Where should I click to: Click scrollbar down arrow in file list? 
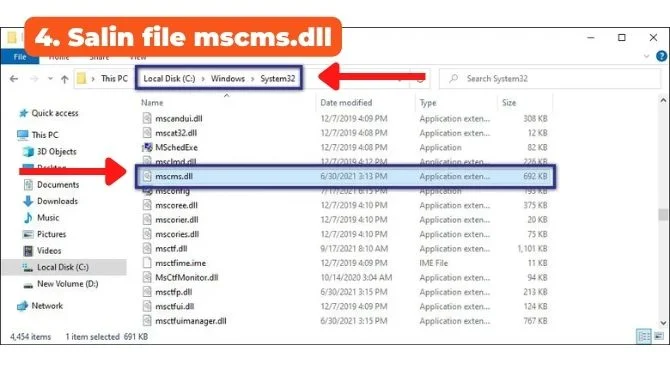point(663,323)
